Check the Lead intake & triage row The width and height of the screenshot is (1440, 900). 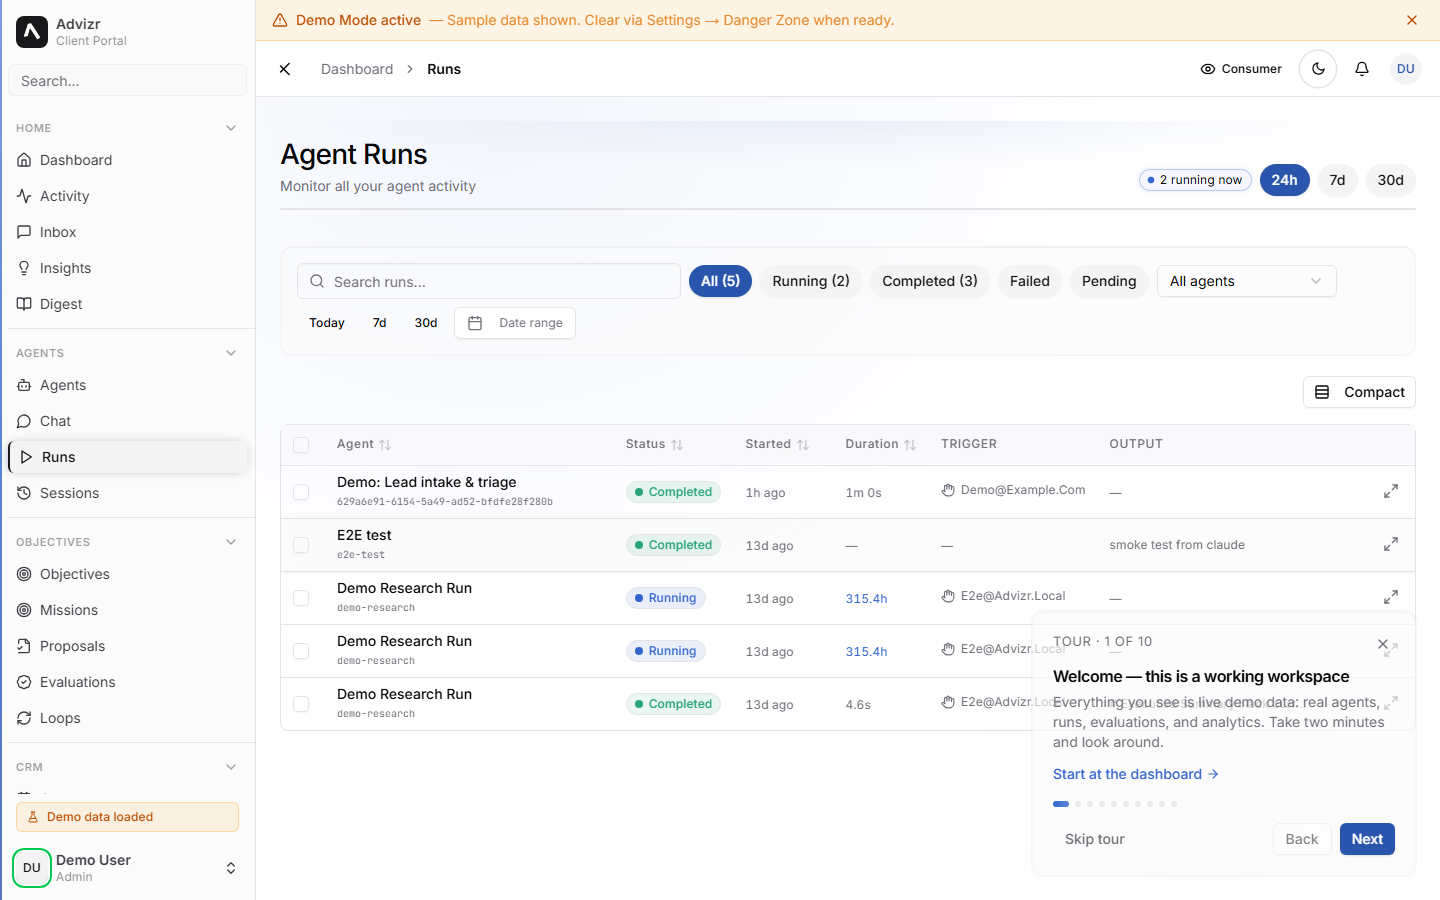(301, 492)
